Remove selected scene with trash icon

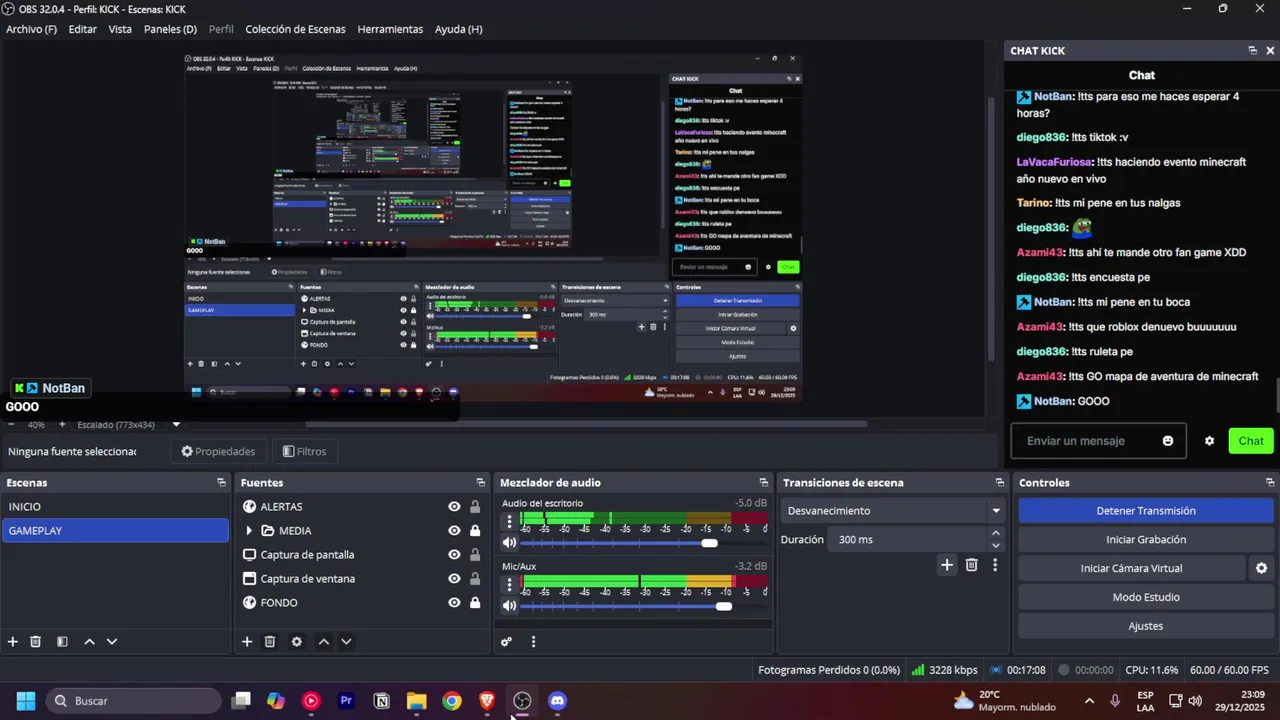pos(35,642)
